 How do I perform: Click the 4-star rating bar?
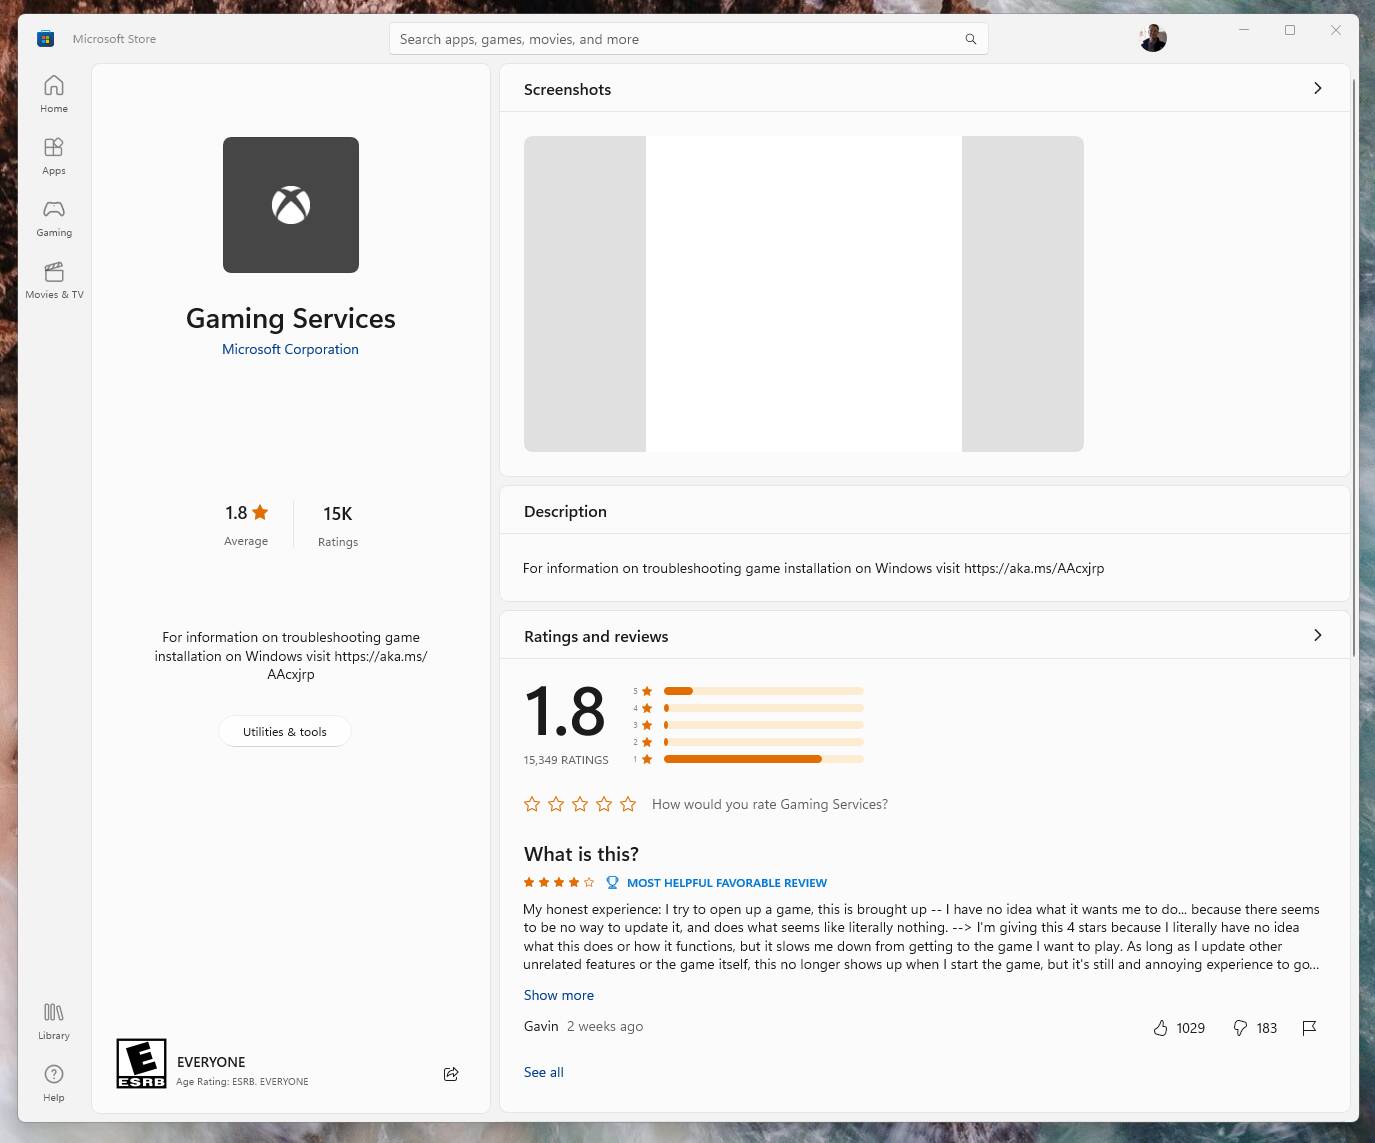763,708
